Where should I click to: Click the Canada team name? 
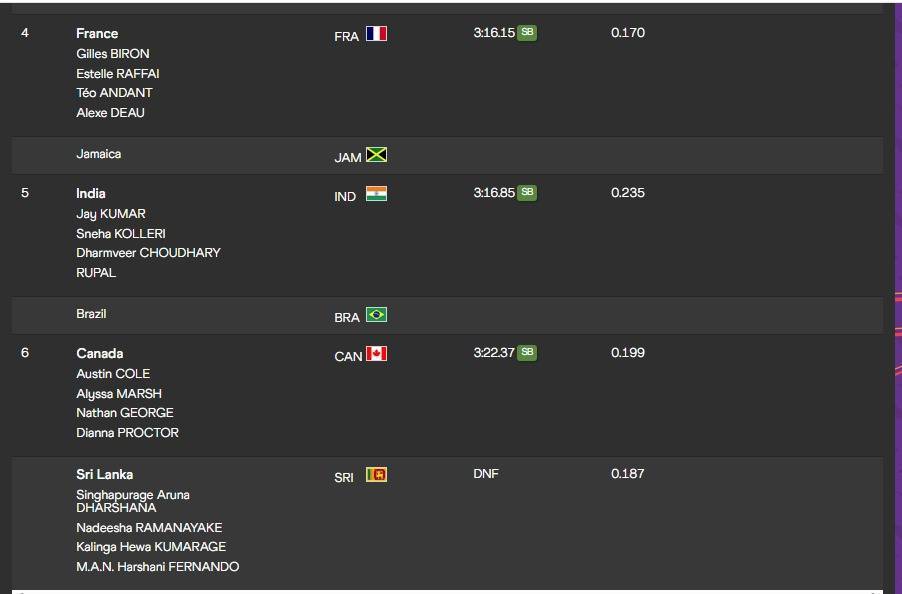click(x=100, y=353)
